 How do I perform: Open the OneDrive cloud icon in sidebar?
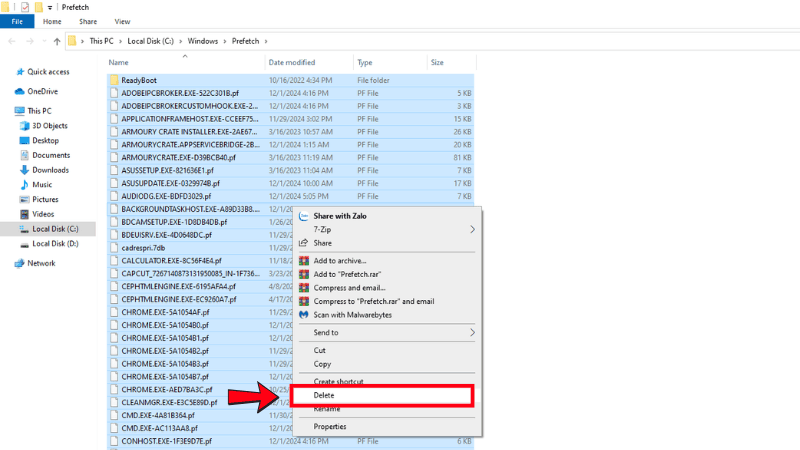19,91
